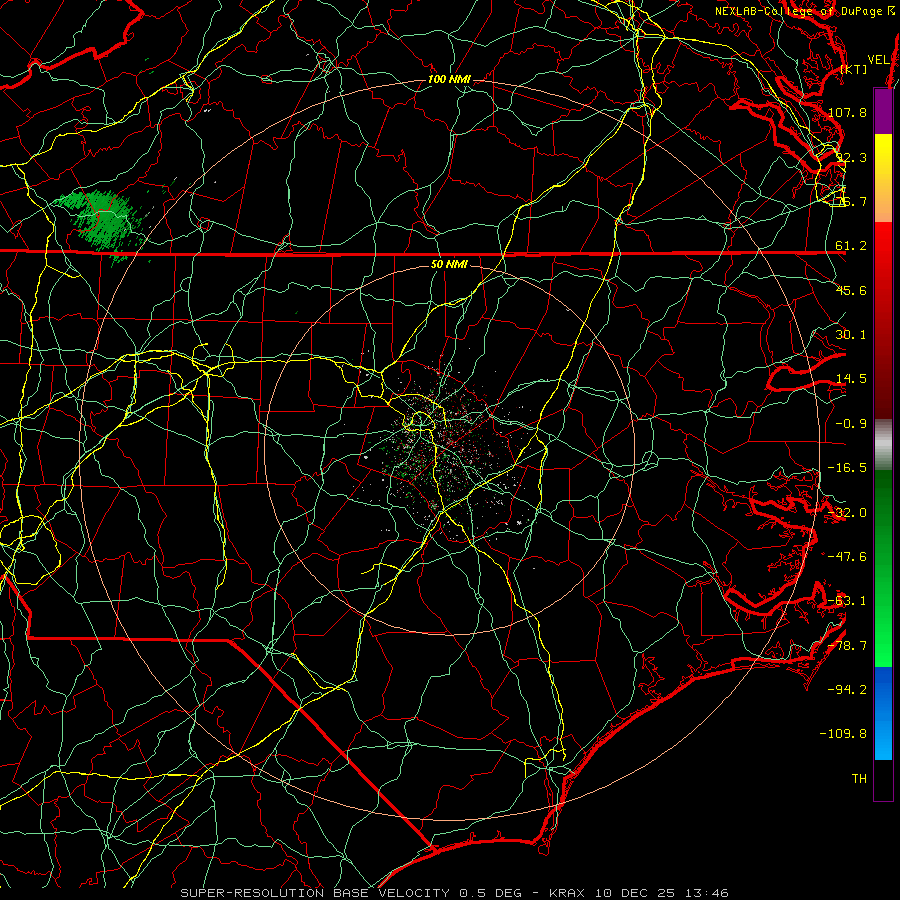Click the Super-Resolution Base Velocity caption
This screenshot has height=900, width=900.
coord(454,893)
